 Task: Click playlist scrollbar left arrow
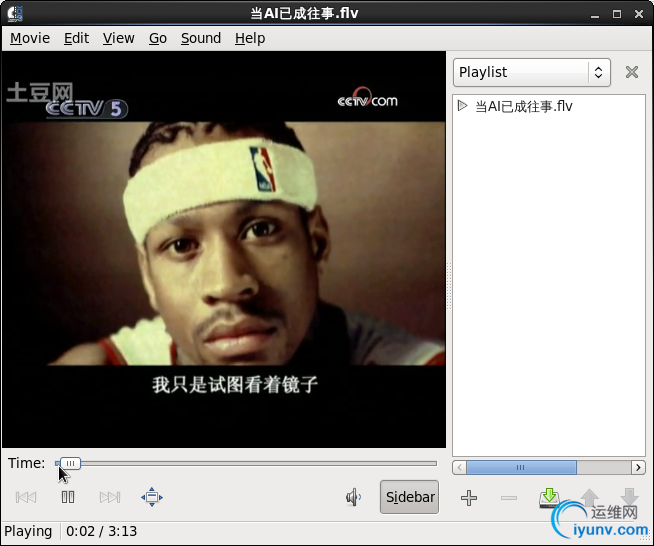[460, 467]
